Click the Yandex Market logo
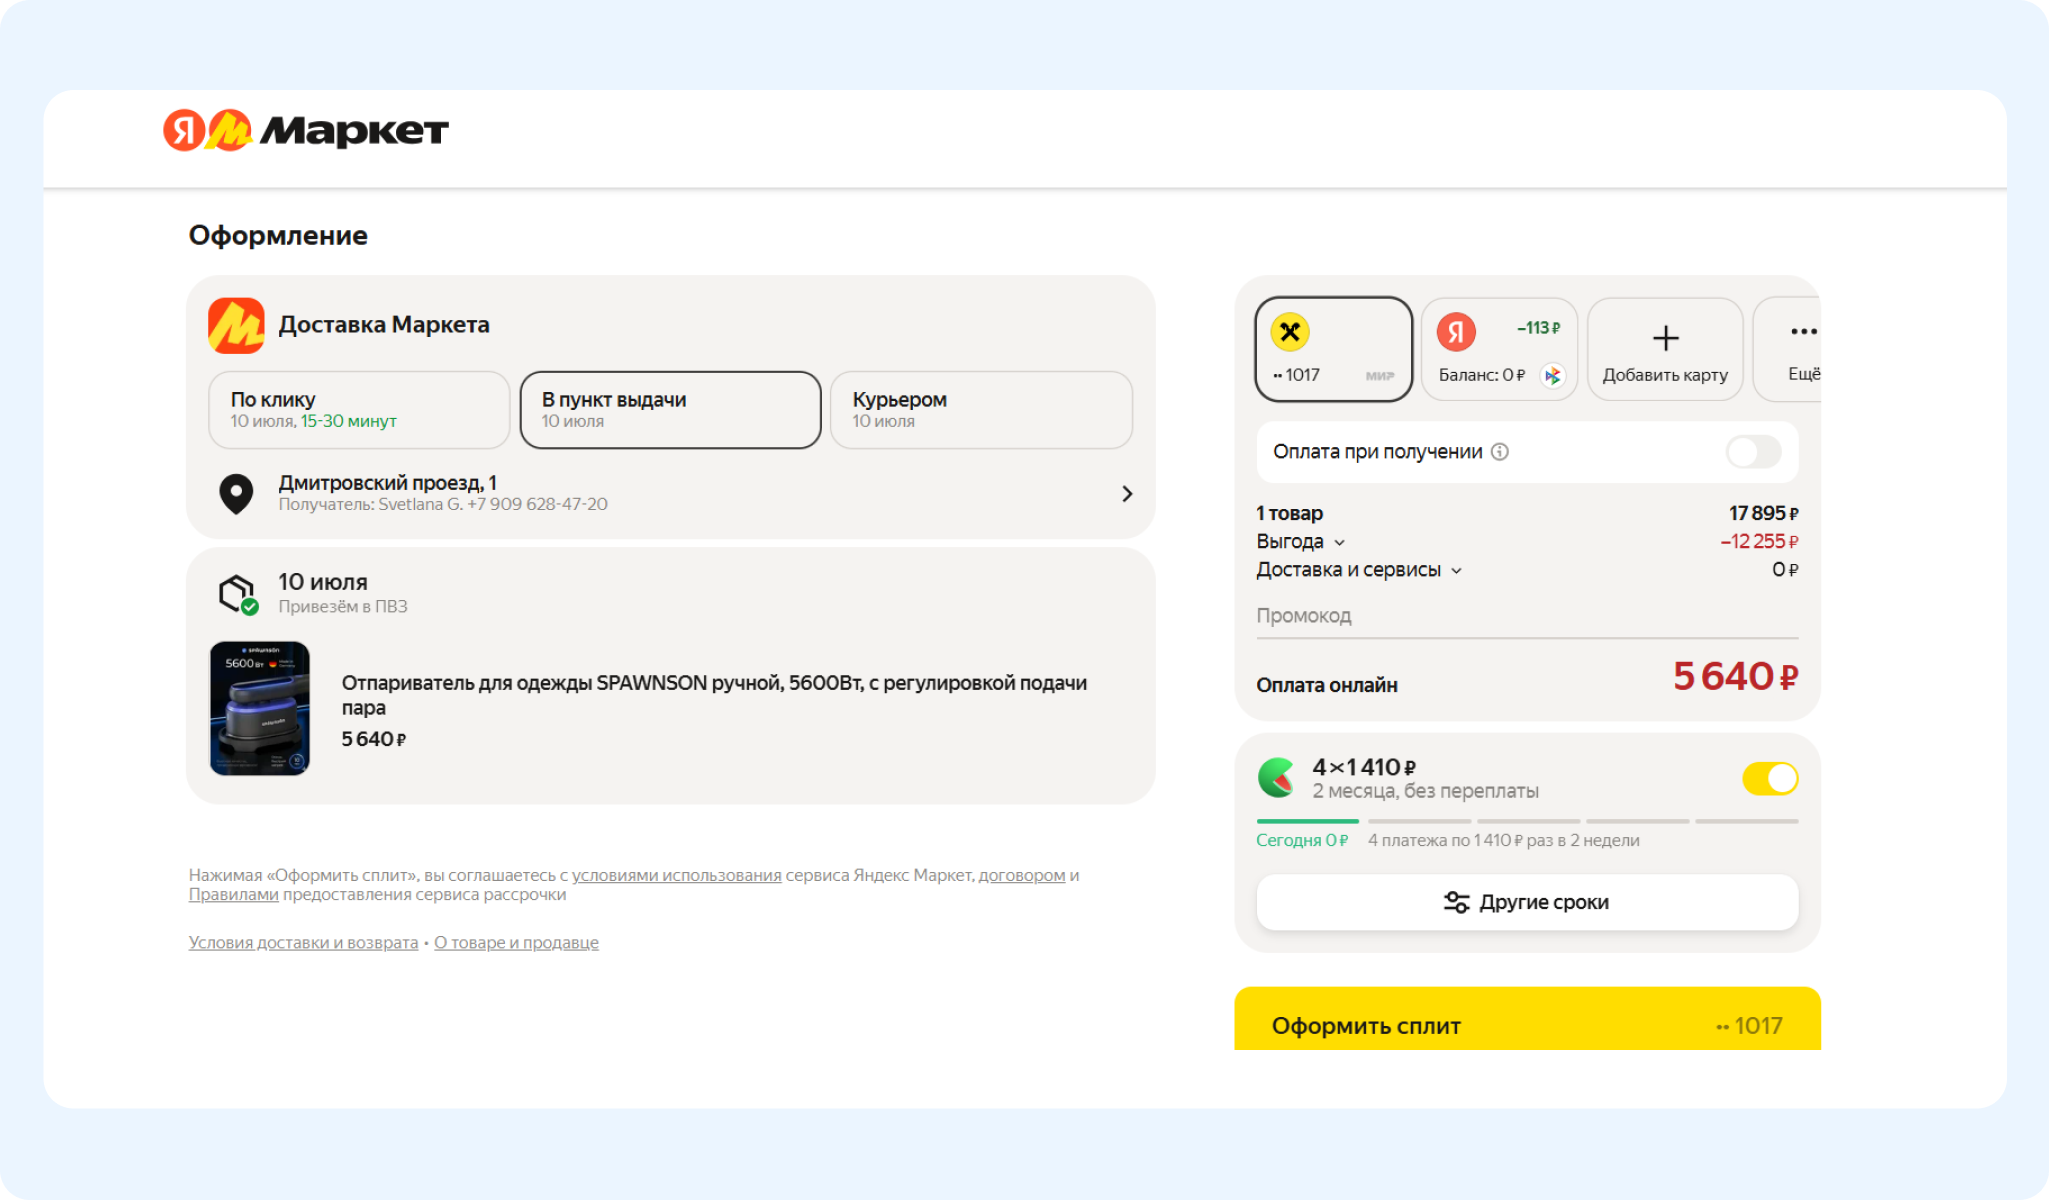Image resolution: width=2049 pixels, height=1200 pixels. pos(306,130)
